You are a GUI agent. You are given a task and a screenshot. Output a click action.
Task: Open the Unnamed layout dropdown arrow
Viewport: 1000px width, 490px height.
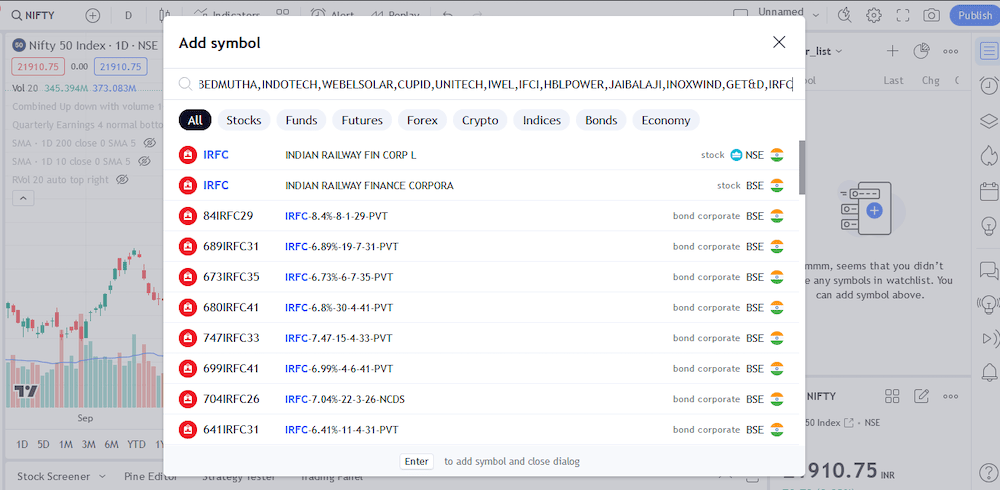pos(816,15)
